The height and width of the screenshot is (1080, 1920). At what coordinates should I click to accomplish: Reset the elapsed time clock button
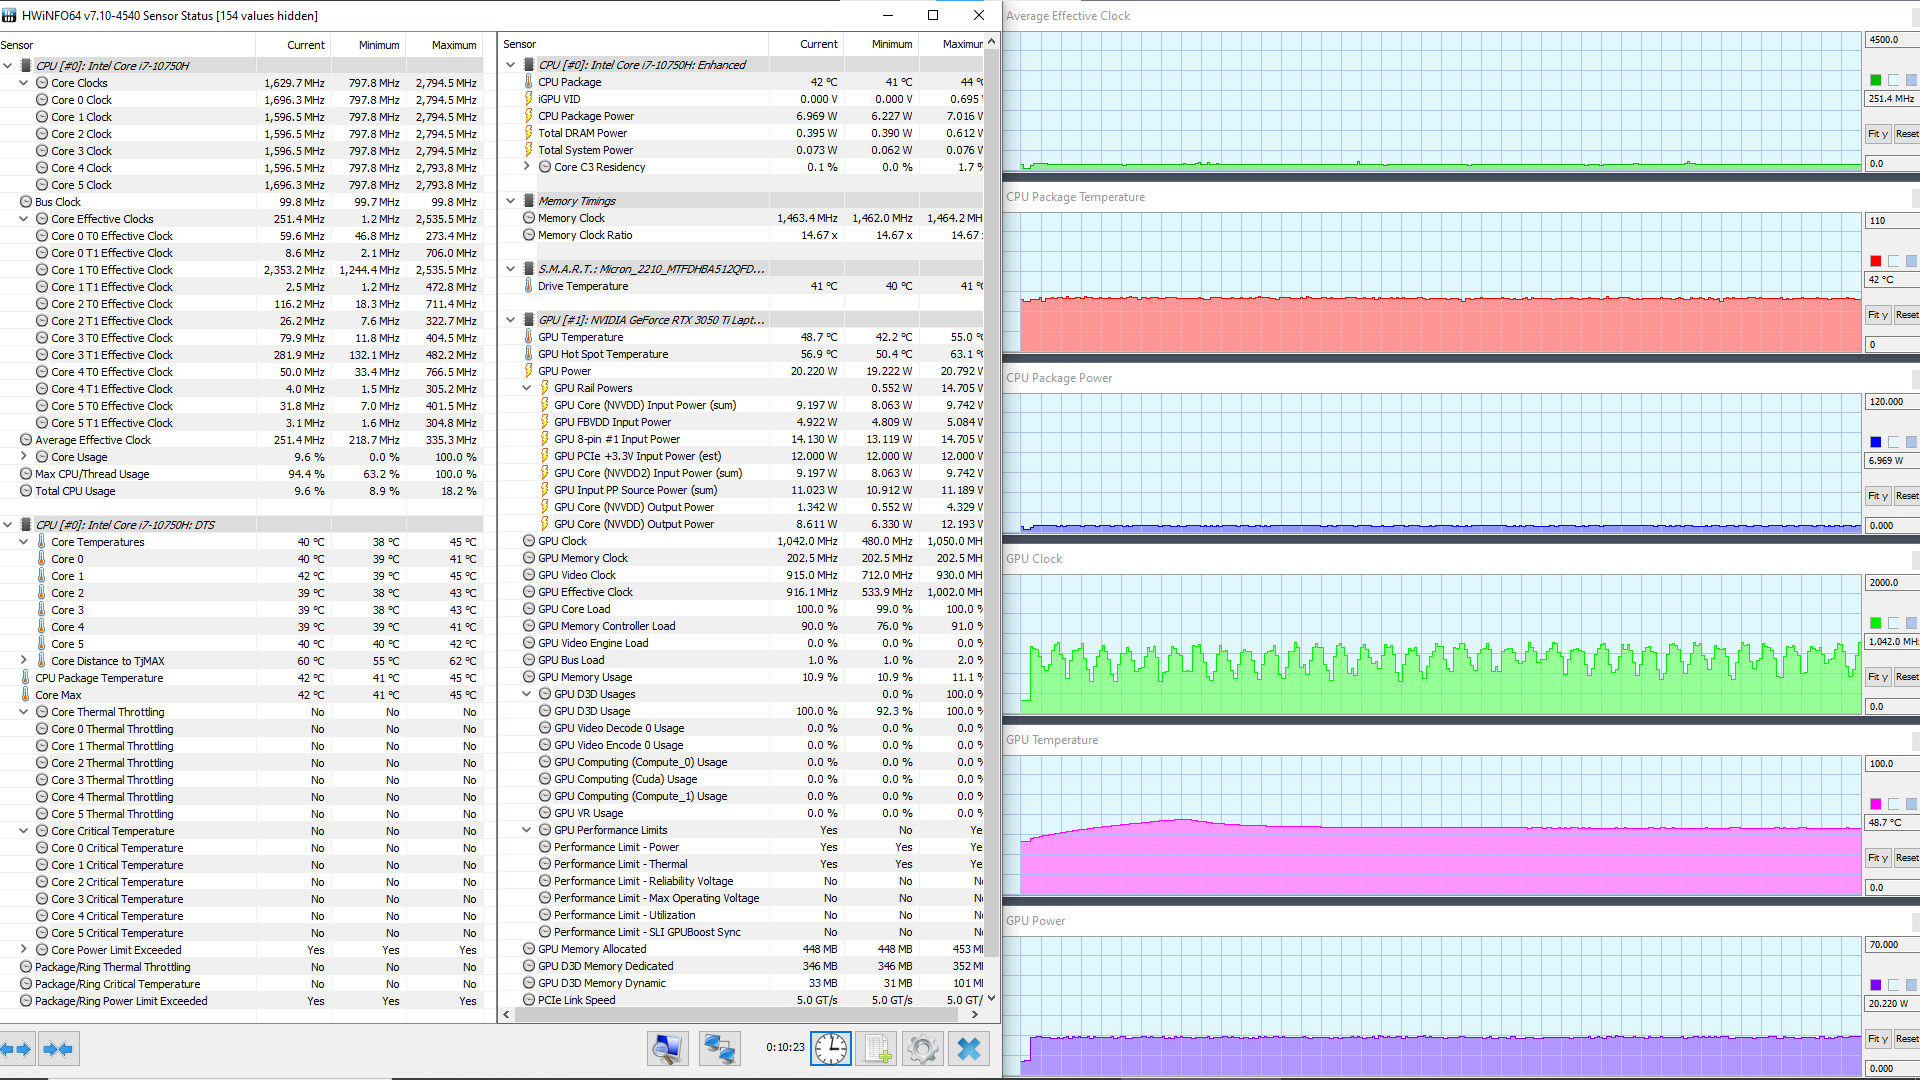point(830,1048)
